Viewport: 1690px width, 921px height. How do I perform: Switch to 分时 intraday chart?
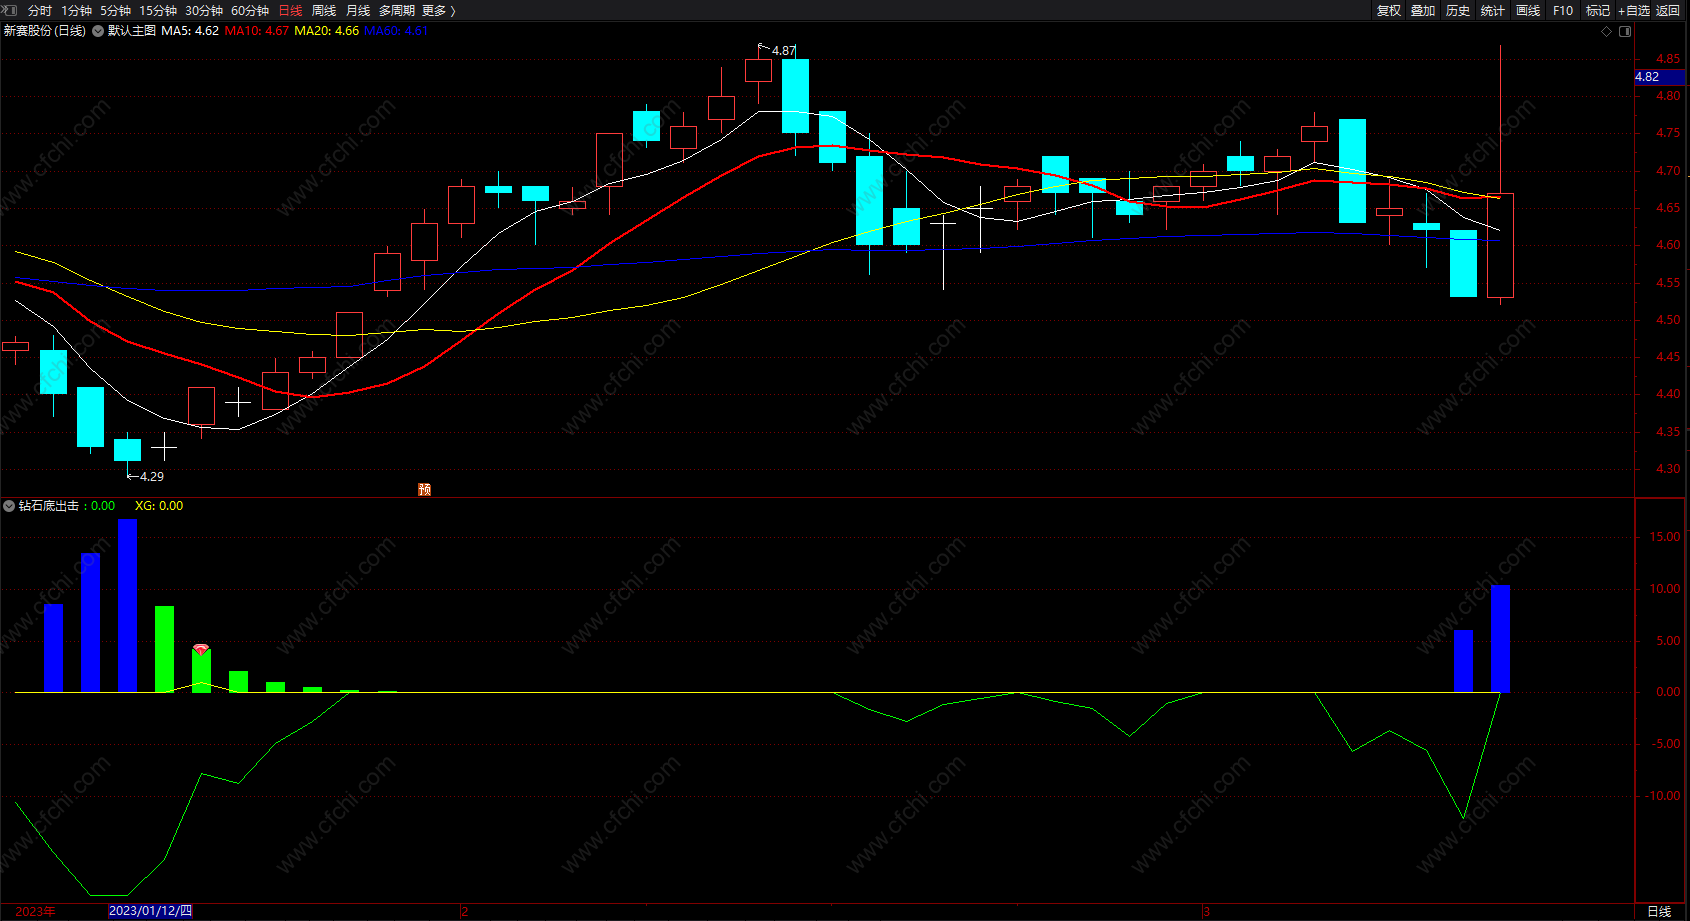pyautogui.click(x=40, y=11)
